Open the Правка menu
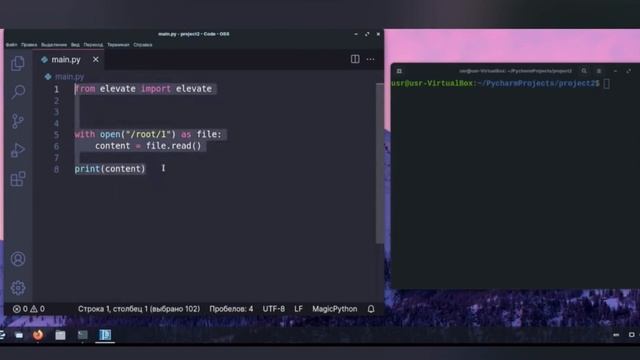 [29, 44]
